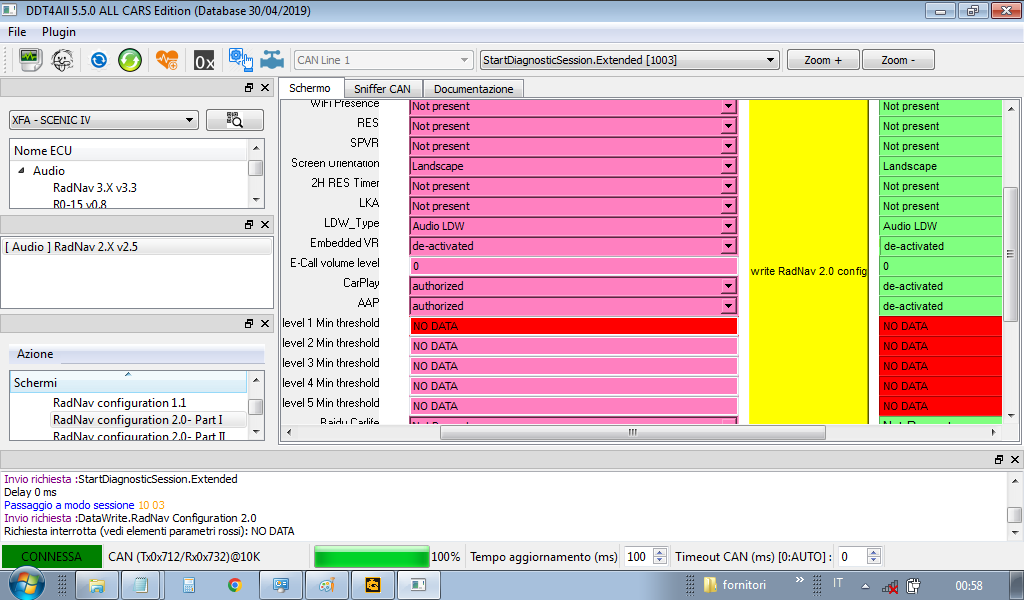Open manual command with gear-hand icon
This screenshot has width=1024, height=600.
240,60
